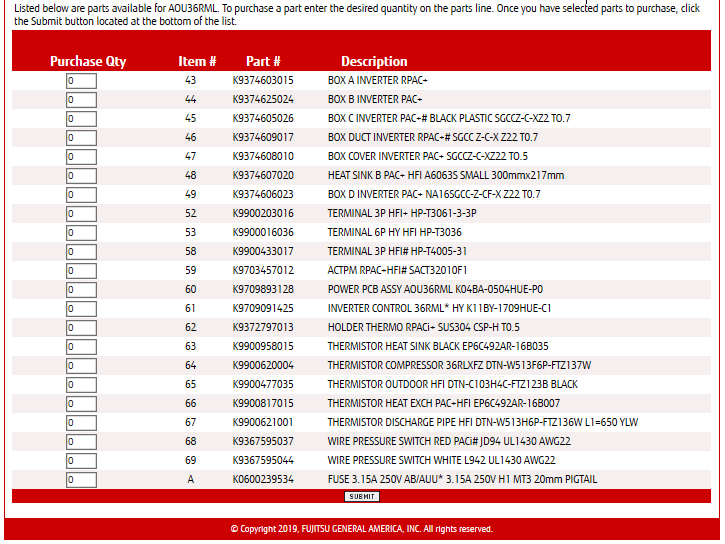This screenshot has height=544, width=725.
Task: Click the Submit button below the parts list
Action: tap(362, 496)
